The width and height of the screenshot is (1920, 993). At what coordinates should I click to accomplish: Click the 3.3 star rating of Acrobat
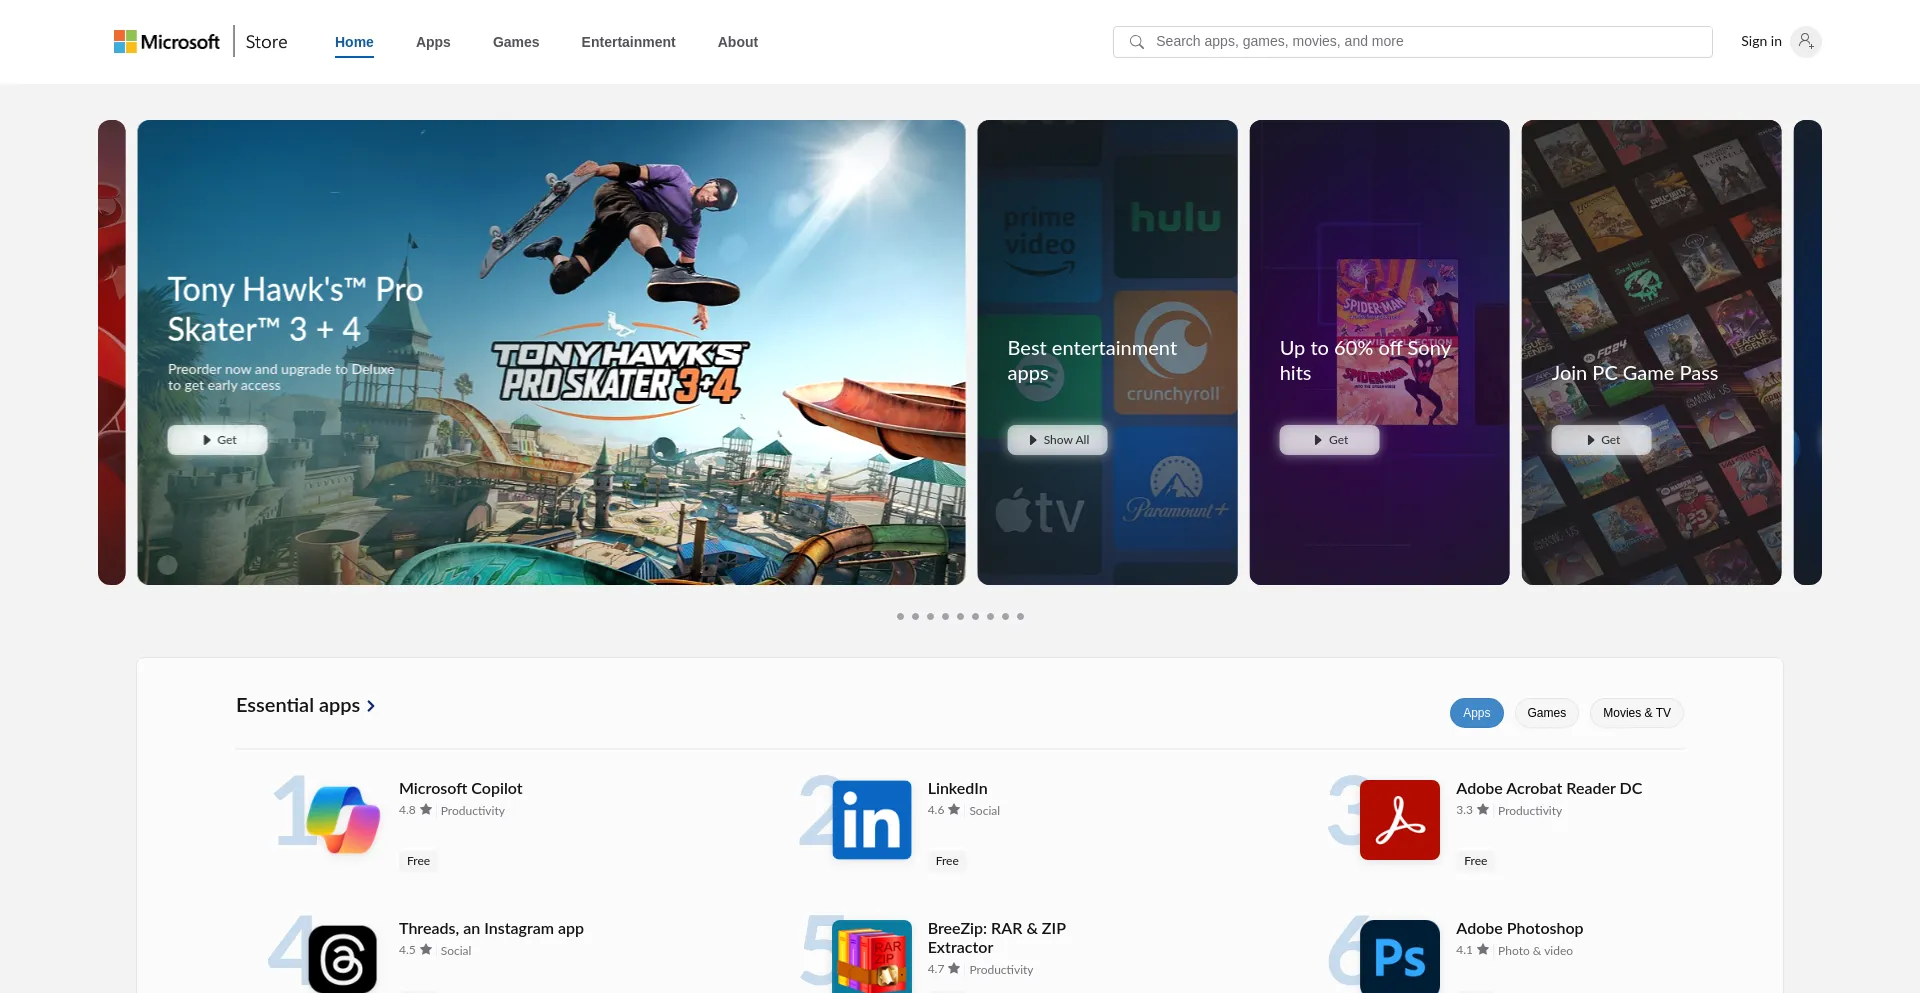tap(1472, 811)
